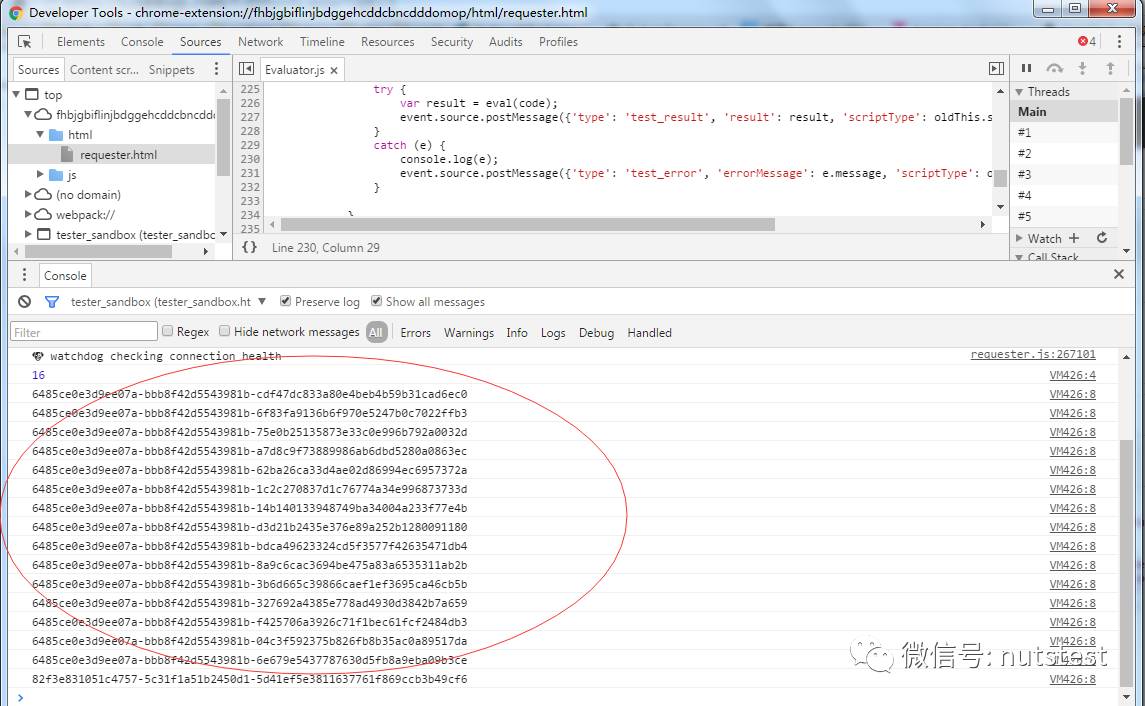This screenshot has width=1145, height=706.
Task: Switch to the Console panel tab
Action: [142, 42]
